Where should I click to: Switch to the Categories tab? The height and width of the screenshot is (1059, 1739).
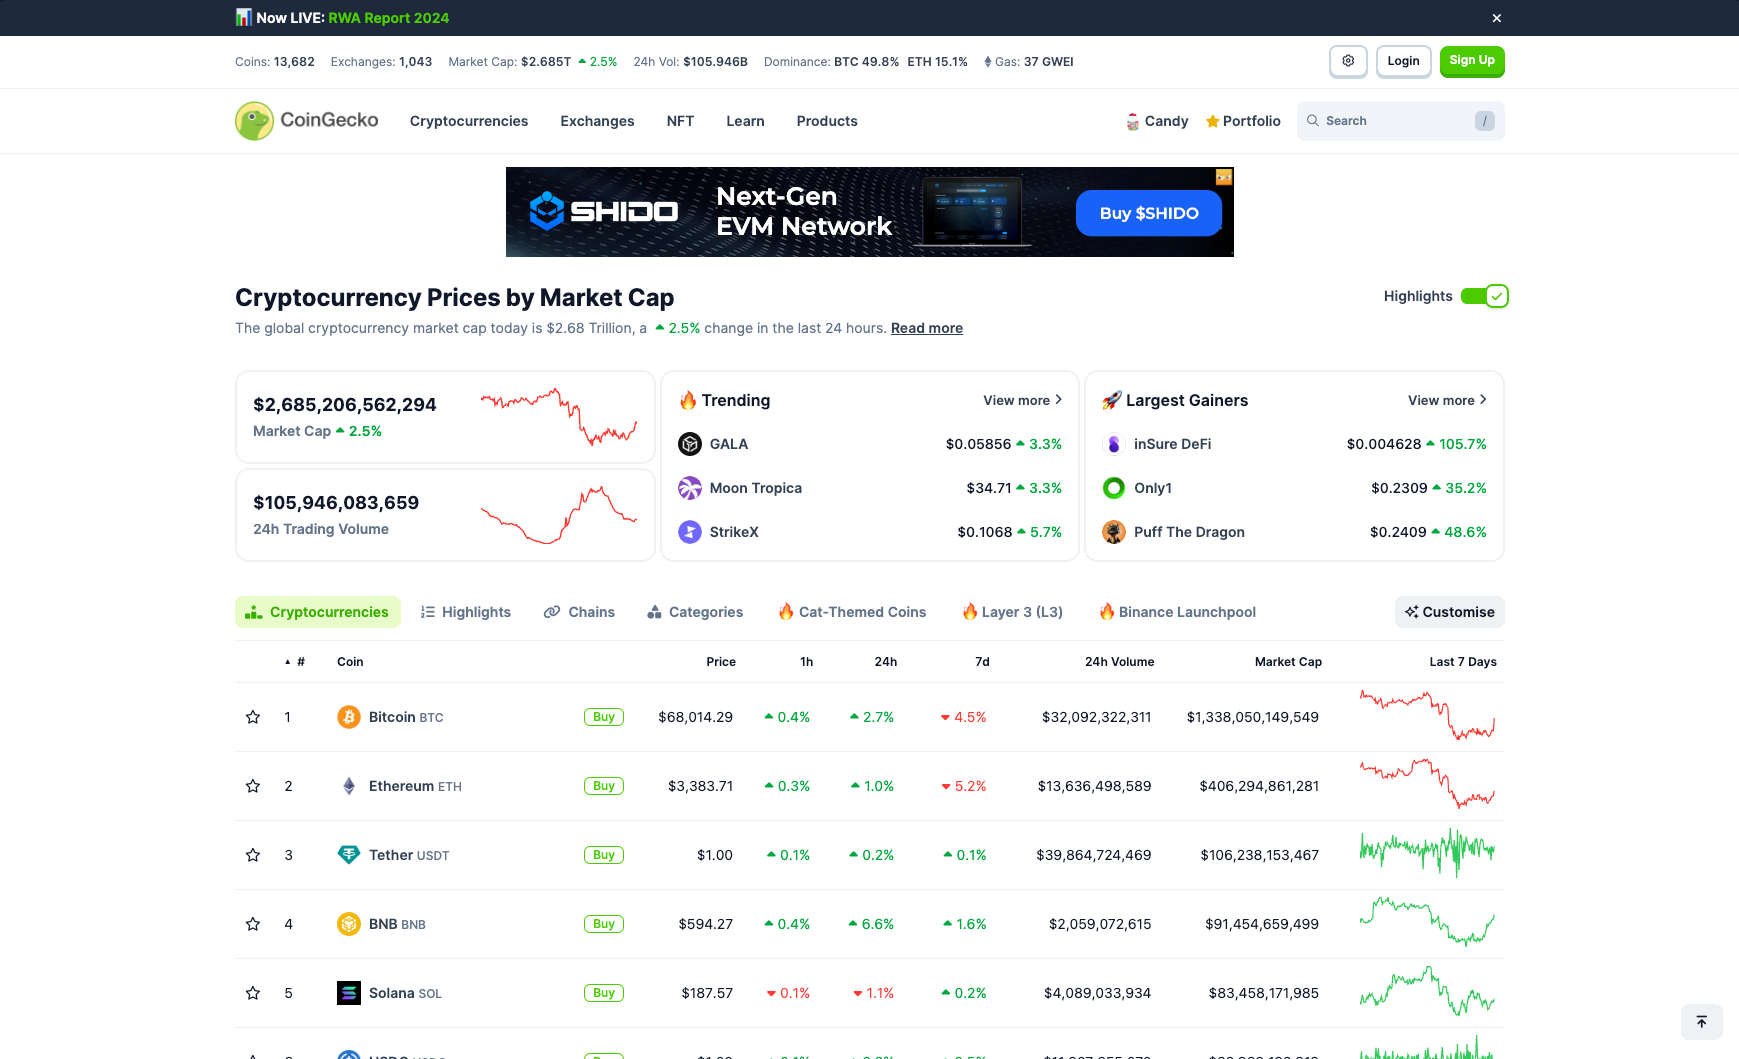(695, 612)
